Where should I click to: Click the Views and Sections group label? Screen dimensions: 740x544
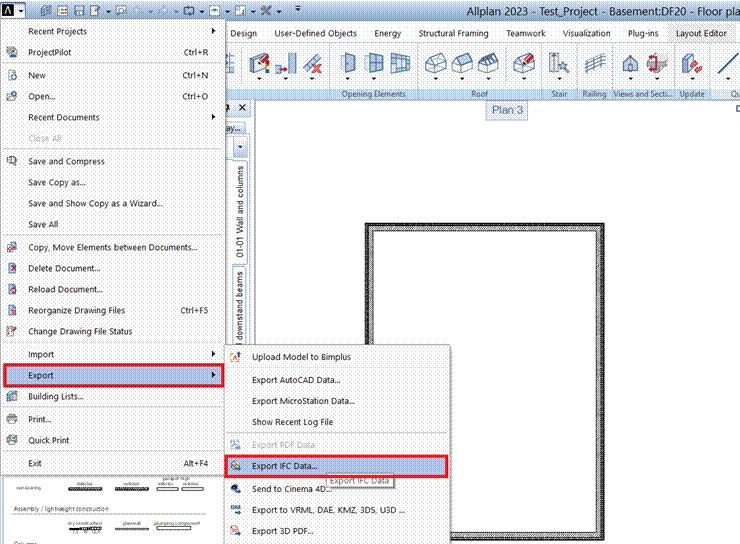pos(643,94)
